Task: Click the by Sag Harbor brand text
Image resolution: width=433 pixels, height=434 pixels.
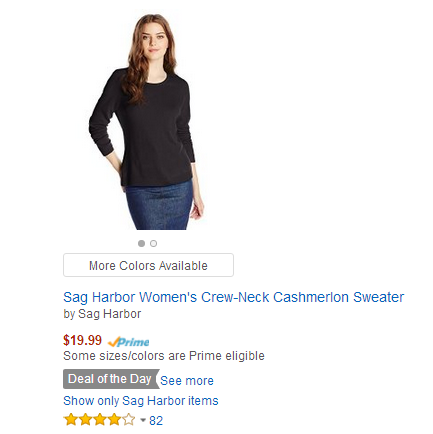Action: 102,314
